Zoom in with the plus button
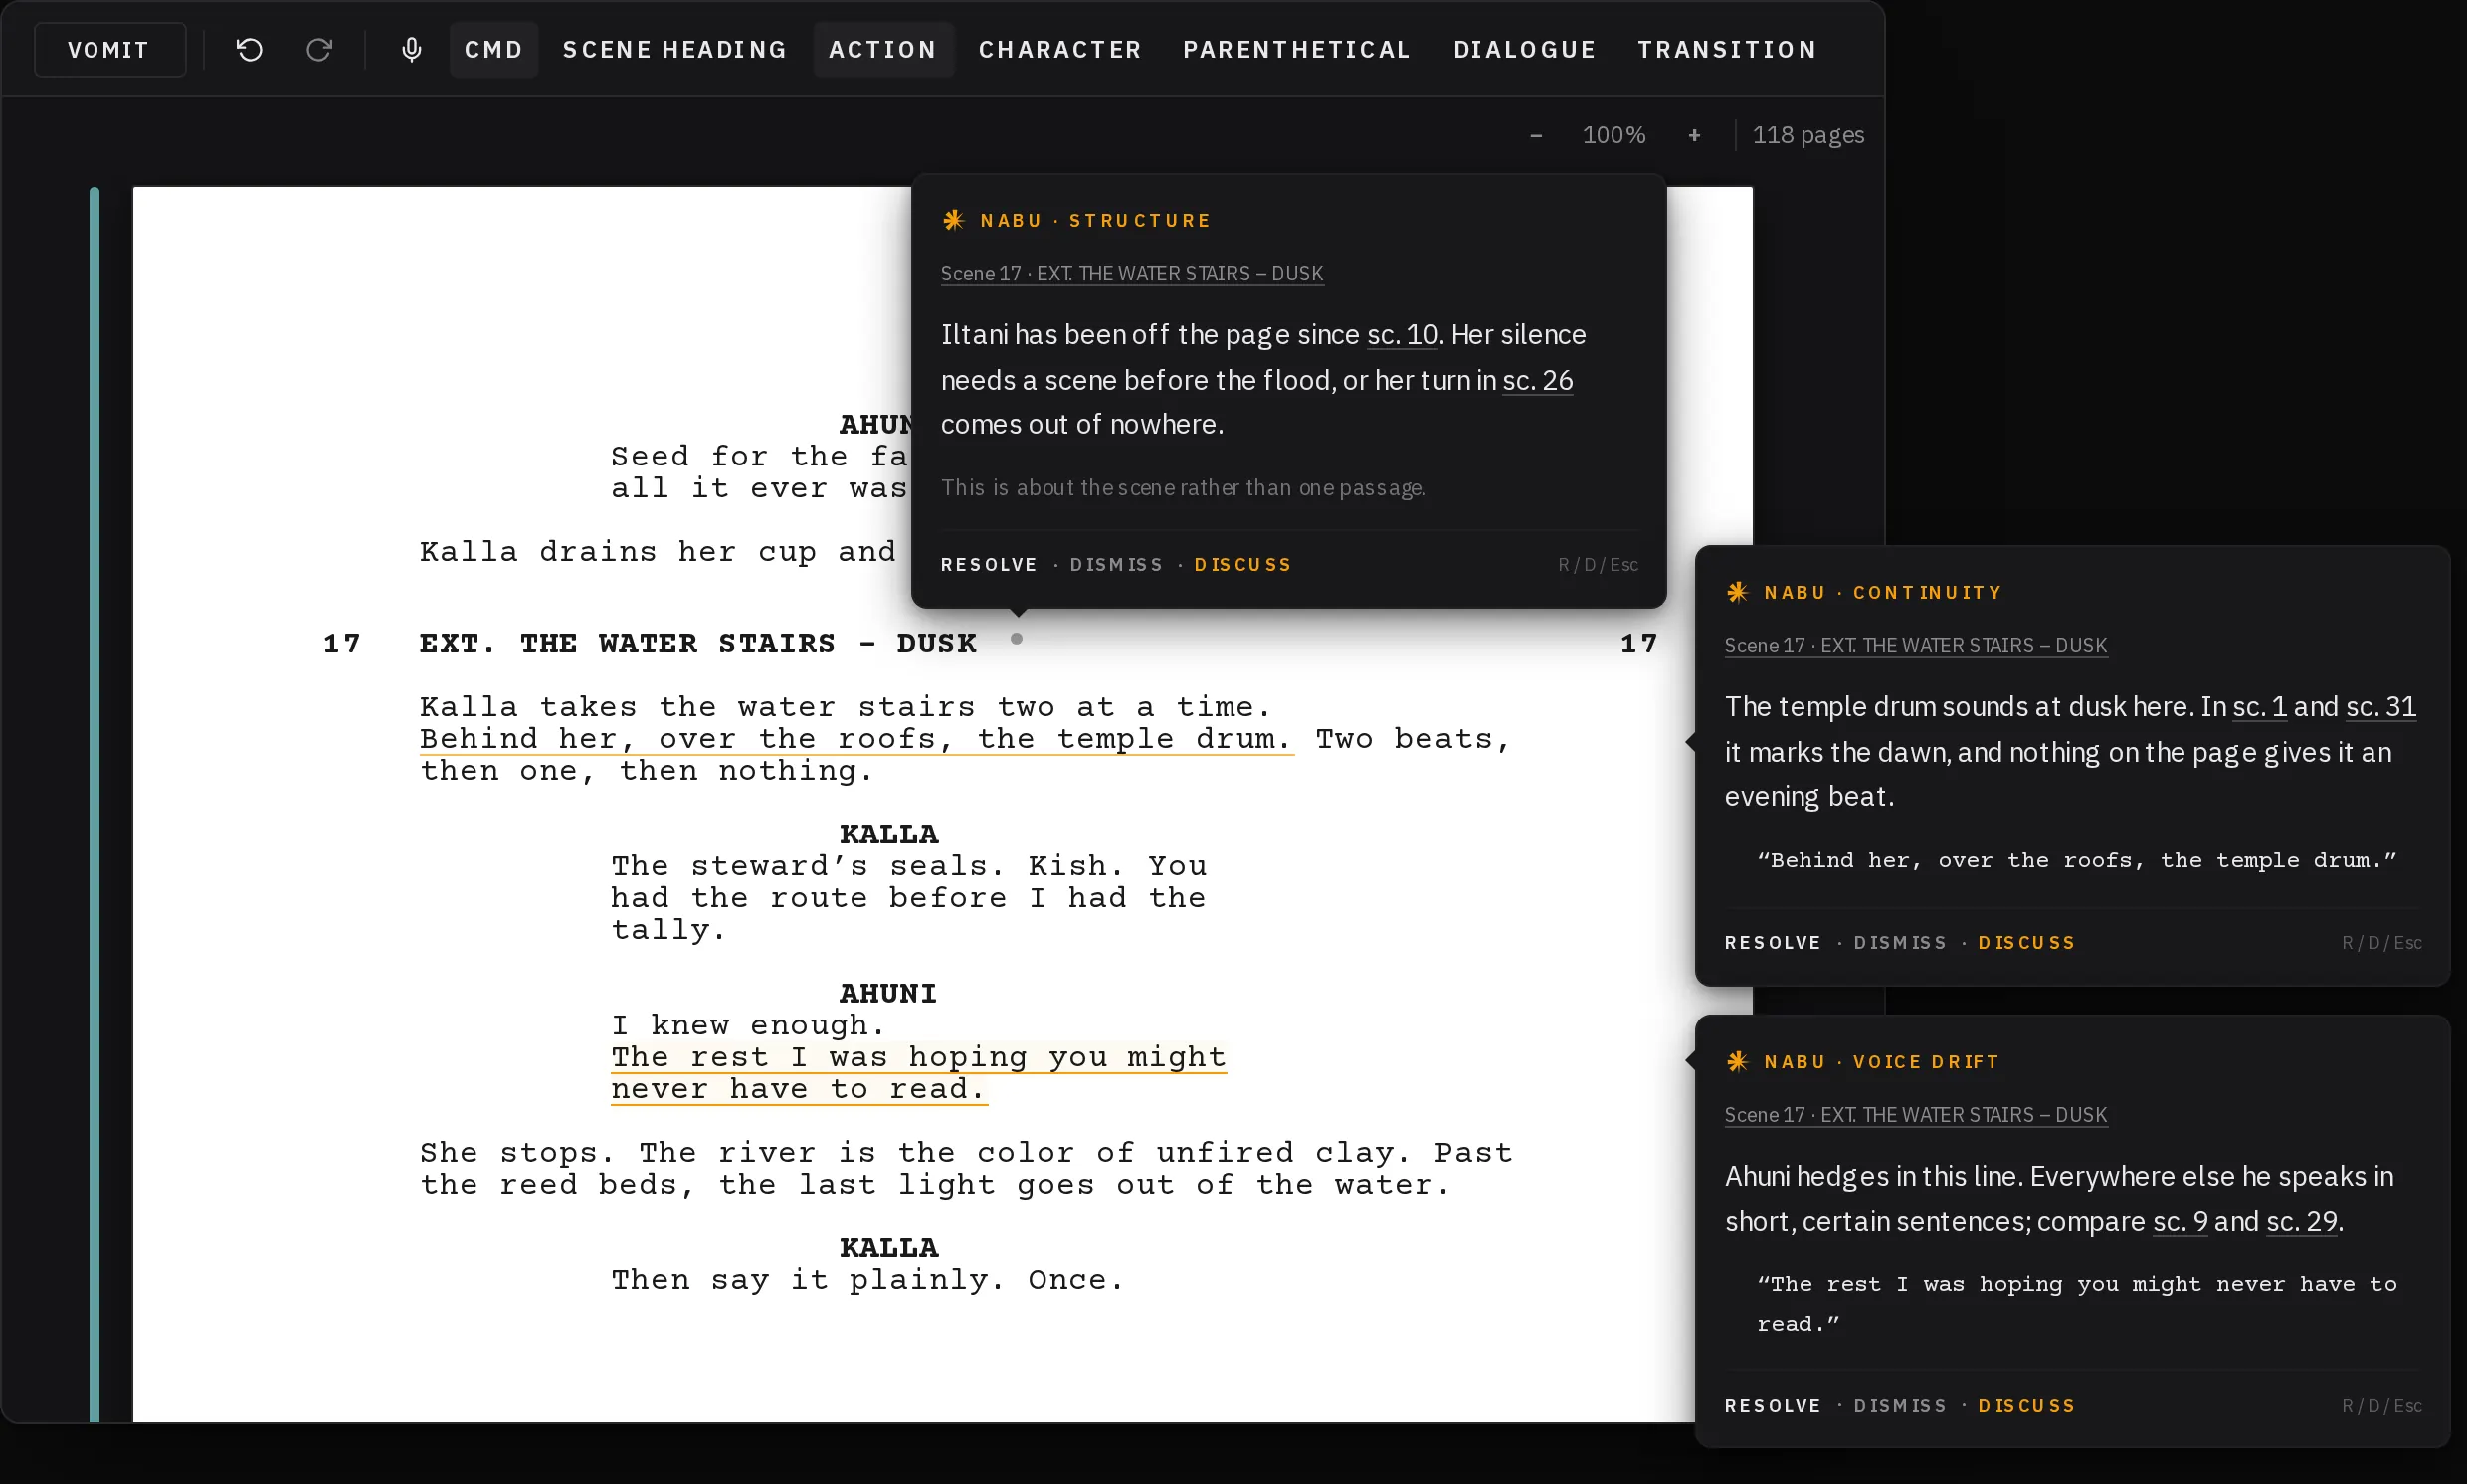 click(1694, 135)
